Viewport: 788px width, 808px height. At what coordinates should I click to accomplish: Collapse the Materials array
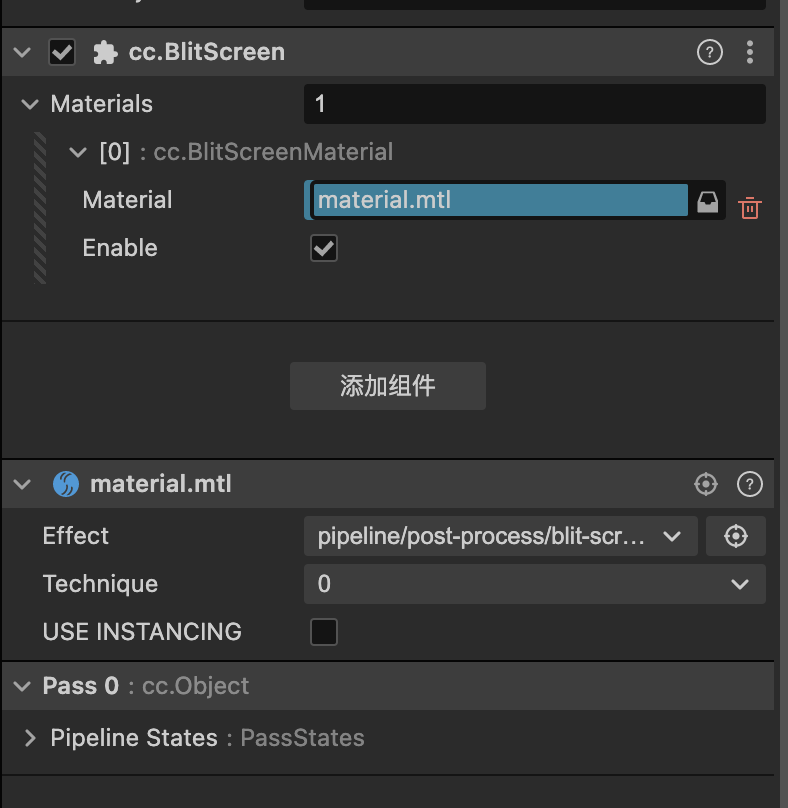click(x=30, y=104)
